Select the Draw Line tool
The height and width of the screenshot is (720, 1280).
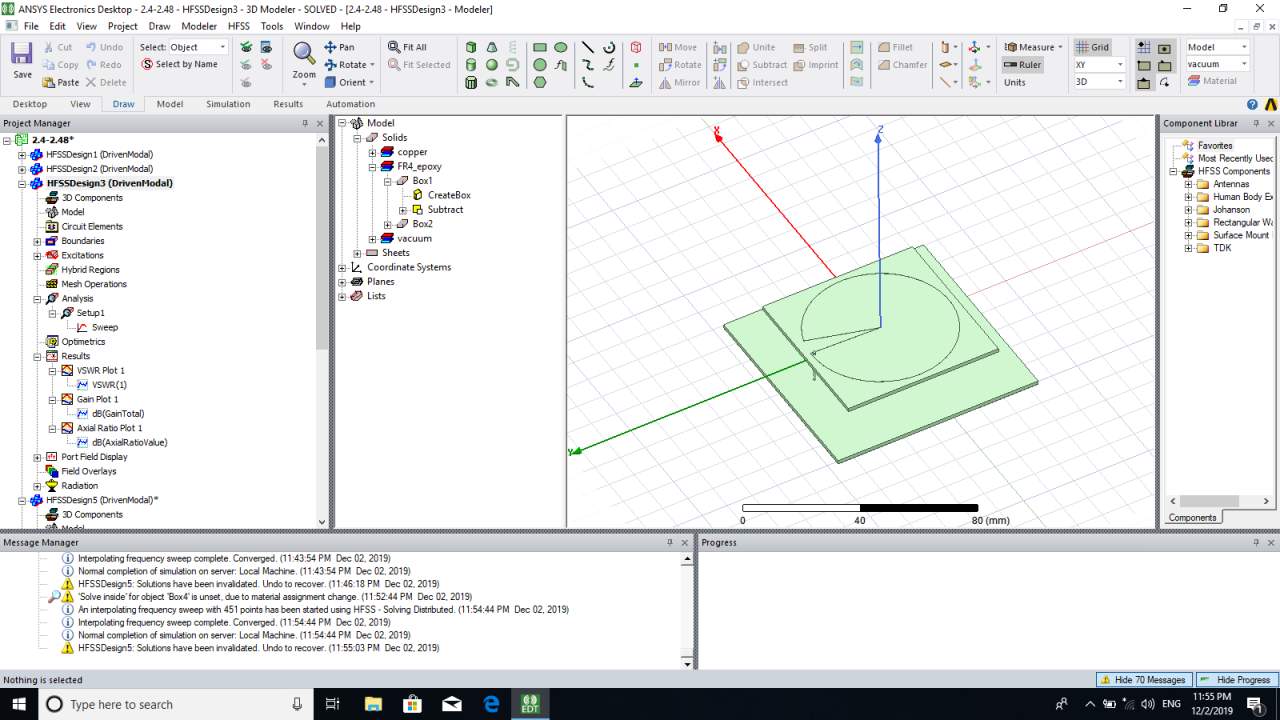point(588,47)
